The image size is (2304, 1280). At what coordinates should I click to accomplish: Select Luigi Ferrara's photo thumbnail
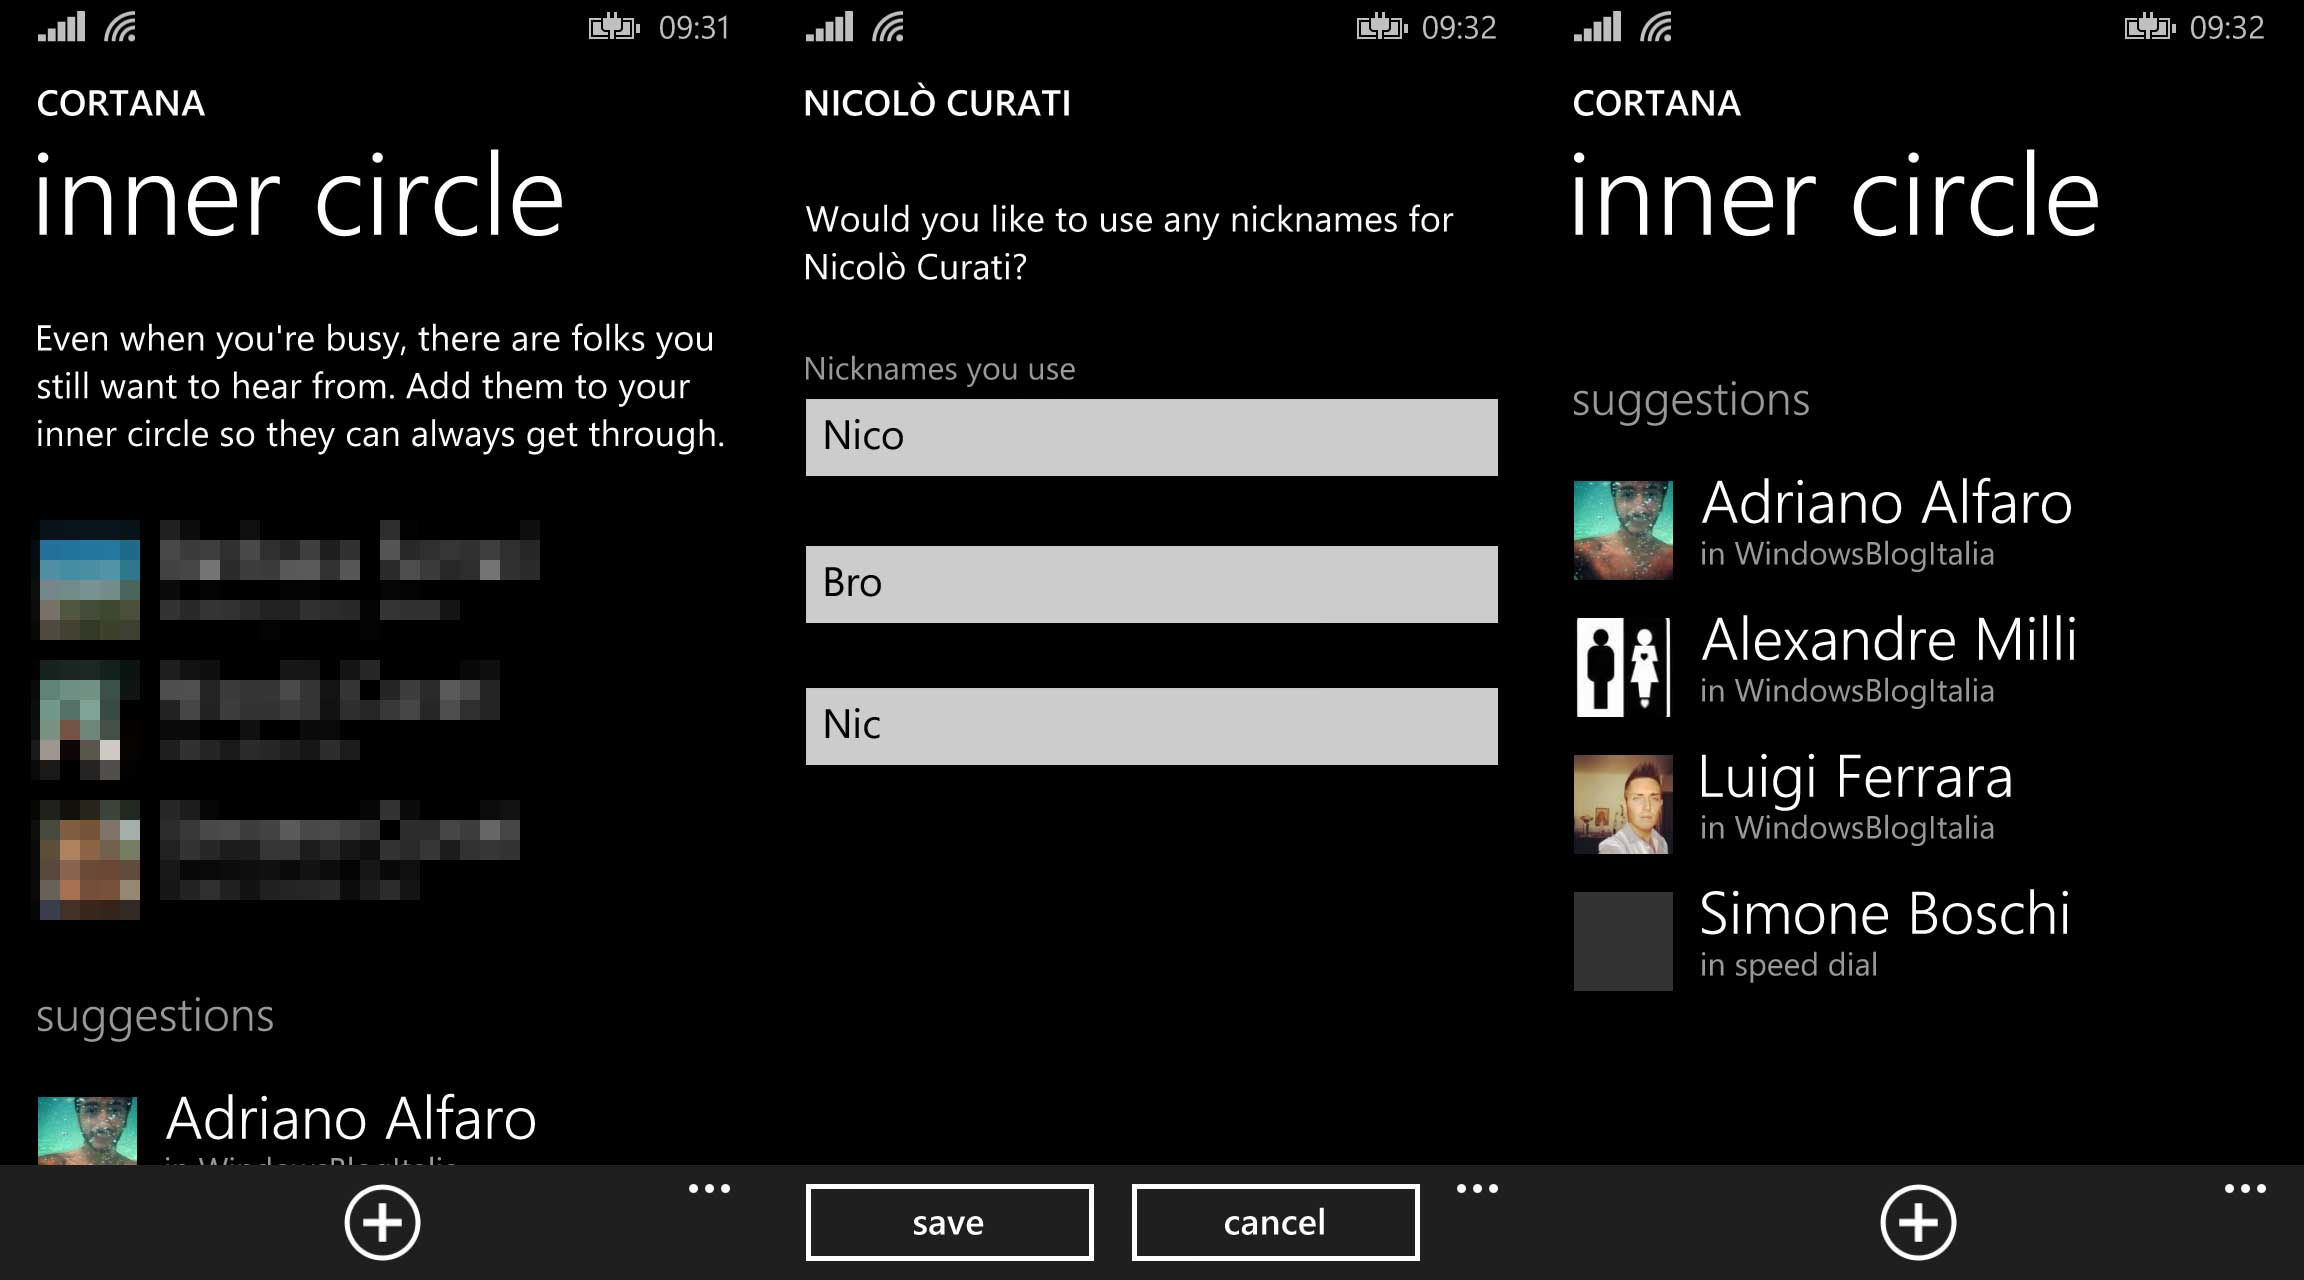[1623, 804]
